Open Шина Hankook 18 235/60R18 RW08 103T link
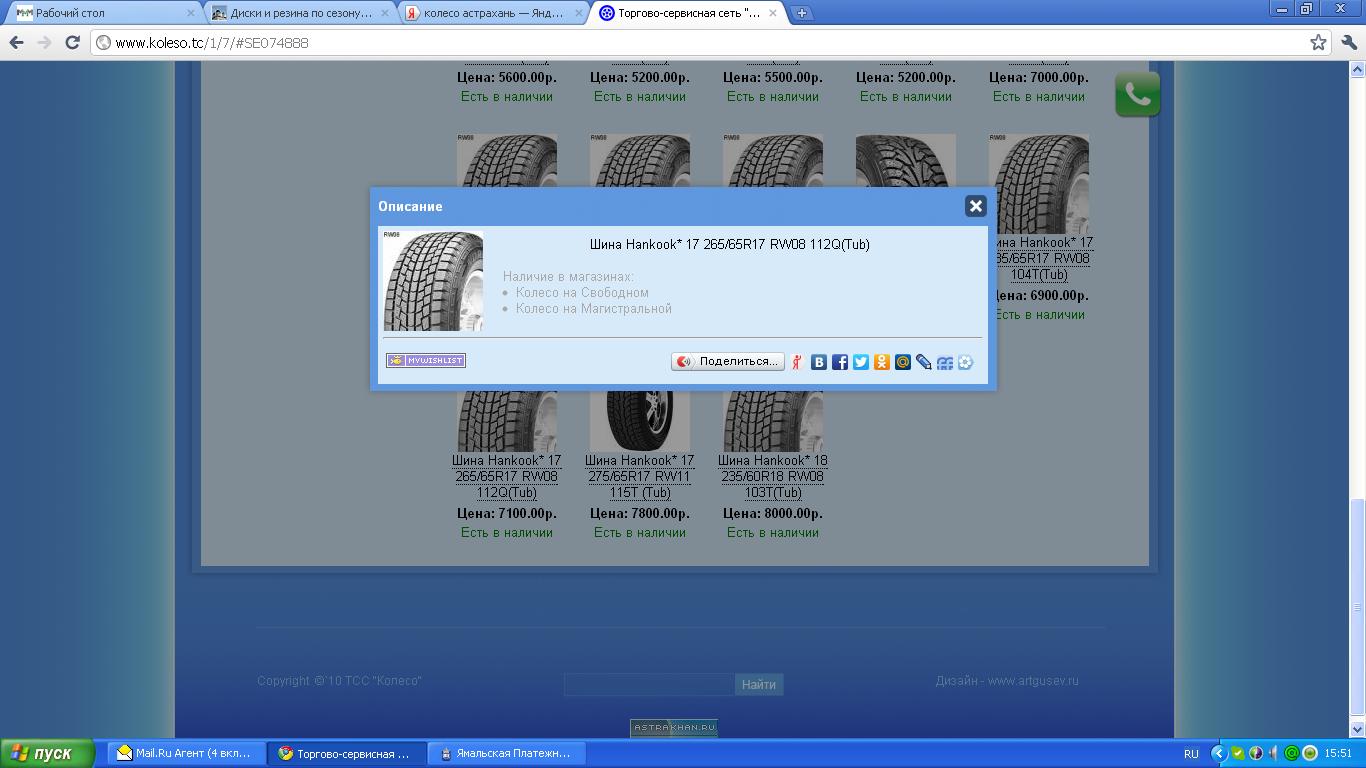Screen dimensions: 1366x768 773,476
